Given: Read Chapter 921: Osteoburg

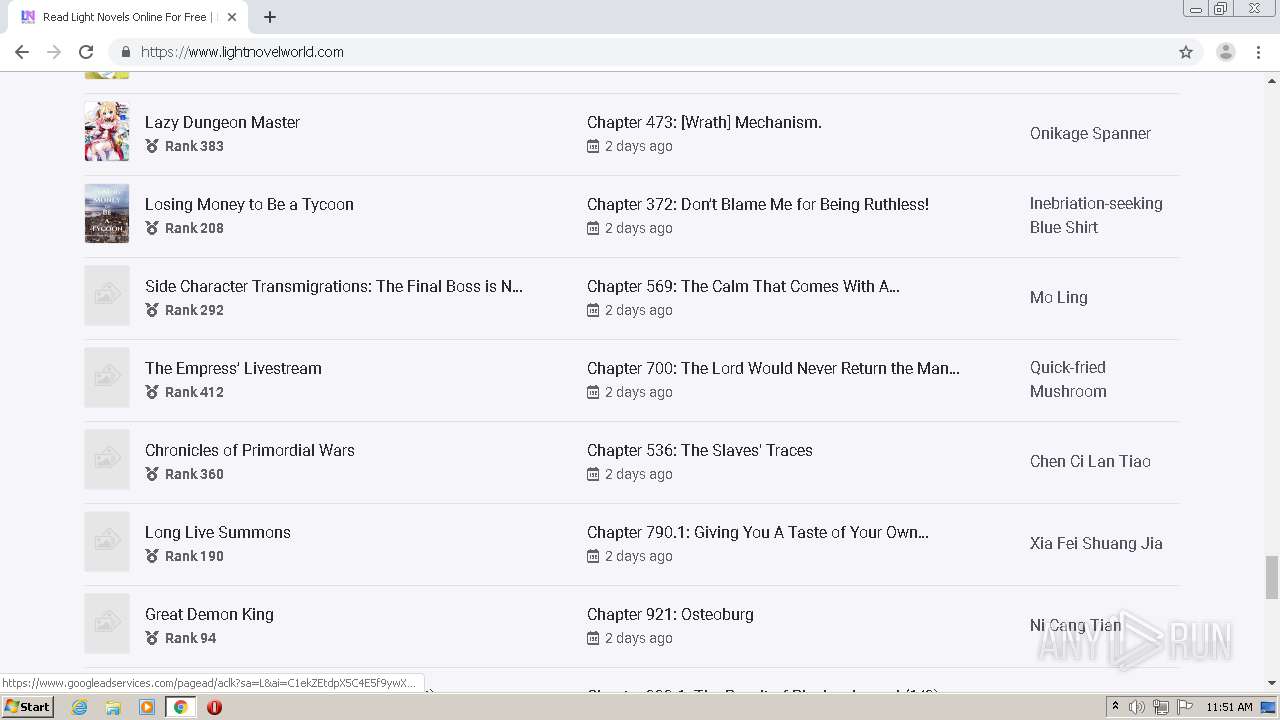Looking at the screenshot, I should coord(670,614).
